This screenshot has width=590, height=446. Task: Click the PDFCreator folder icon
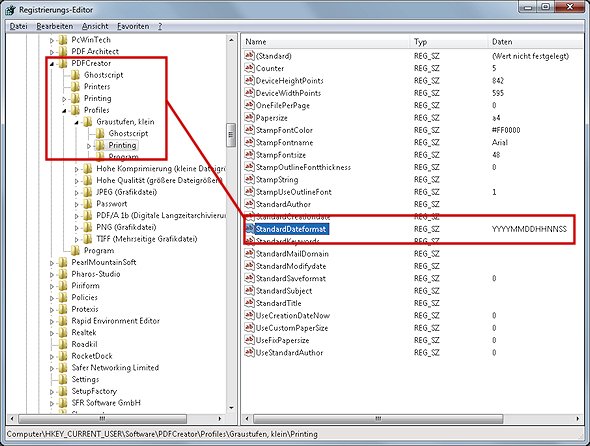click(63, 64)
